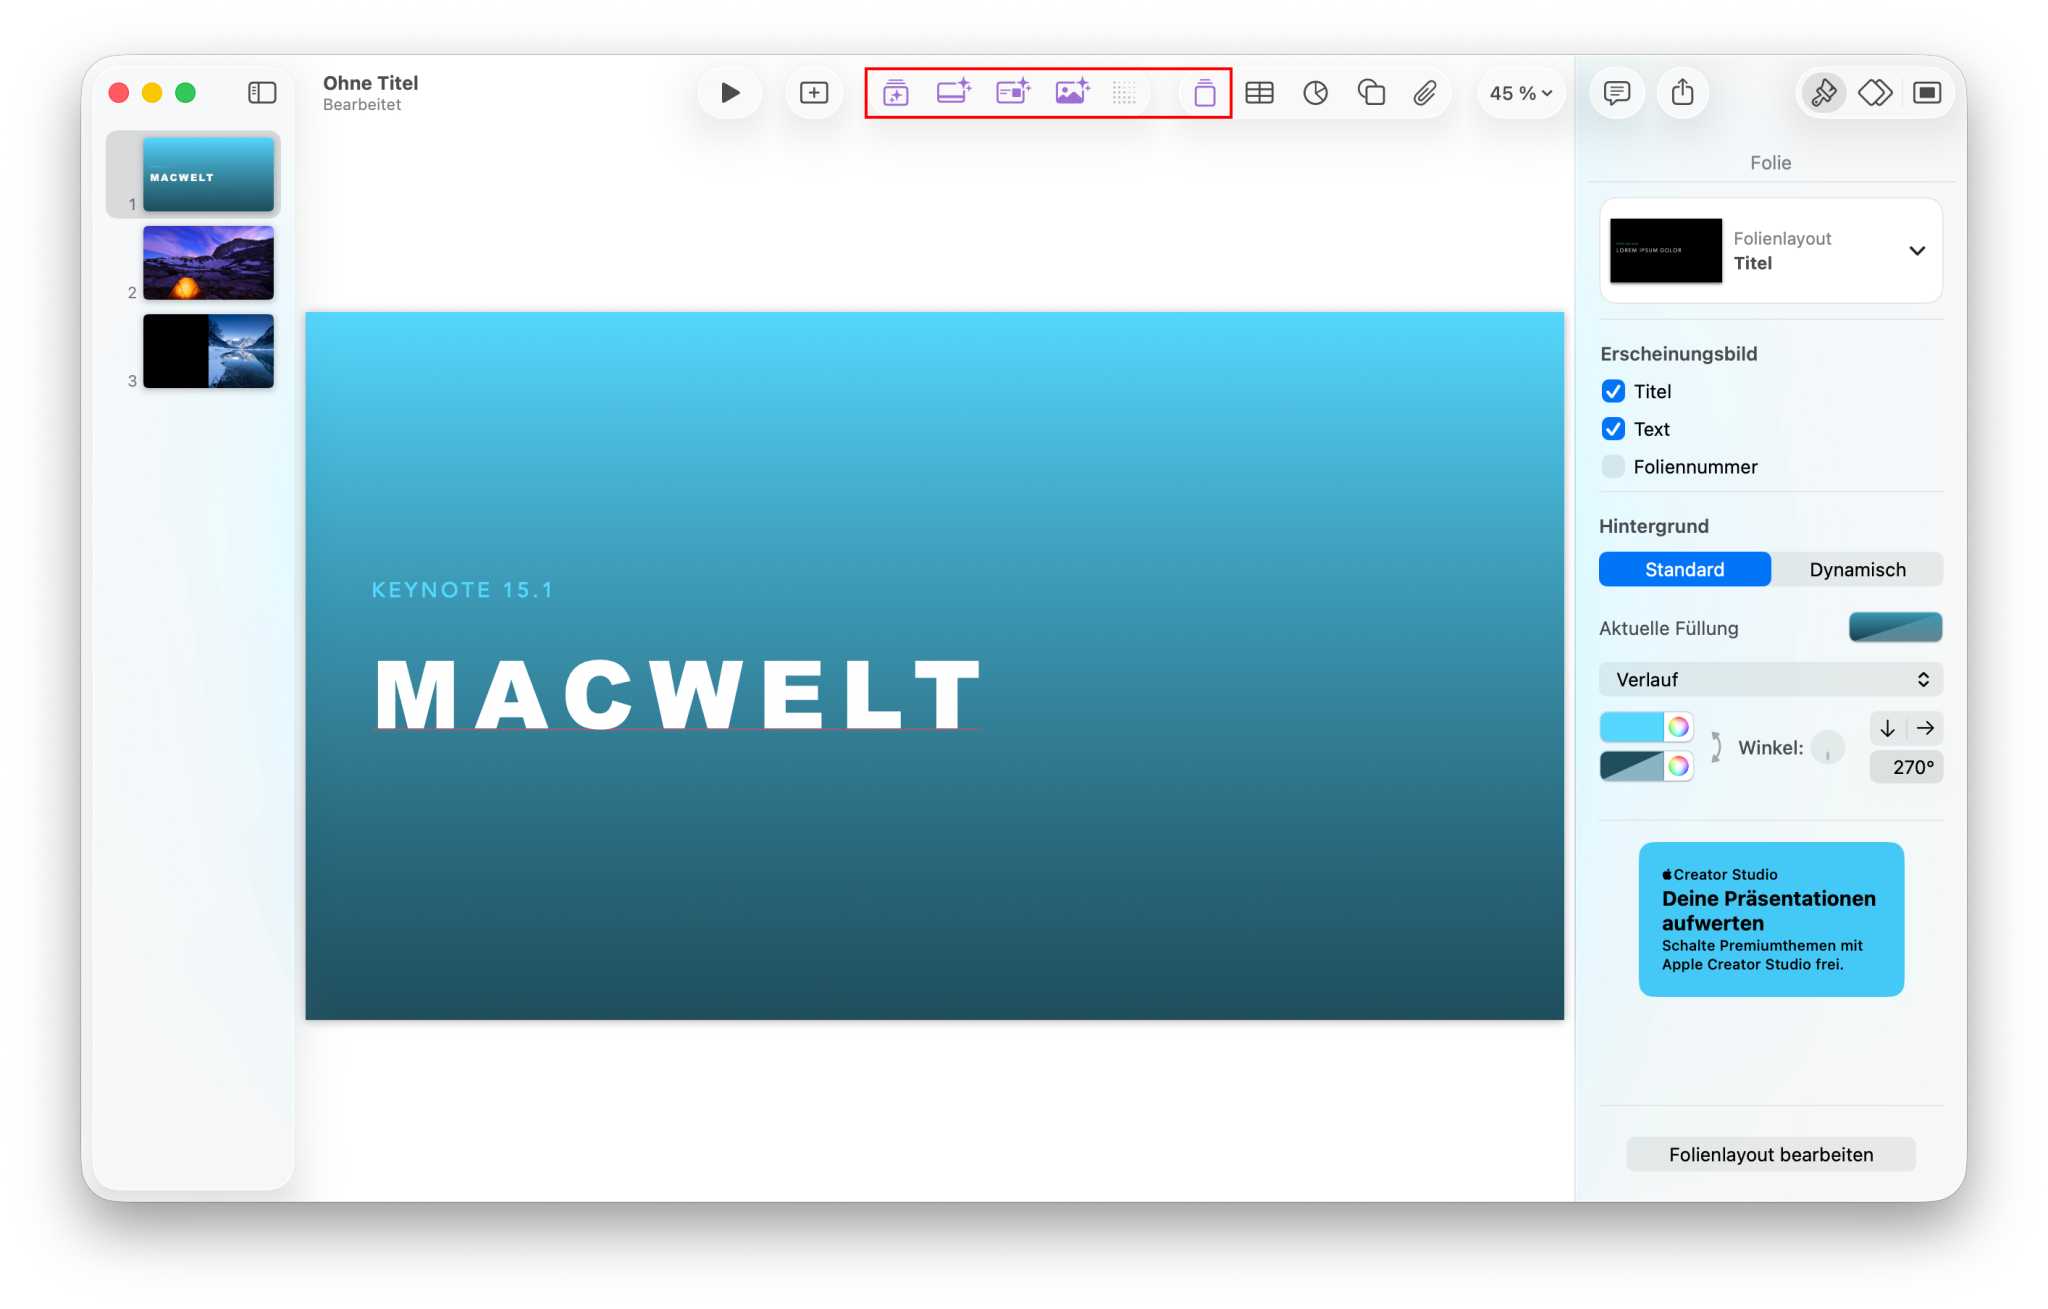
Task: Select the KEYNOTE 15.1 subtitle text
Action: (462, 590)
